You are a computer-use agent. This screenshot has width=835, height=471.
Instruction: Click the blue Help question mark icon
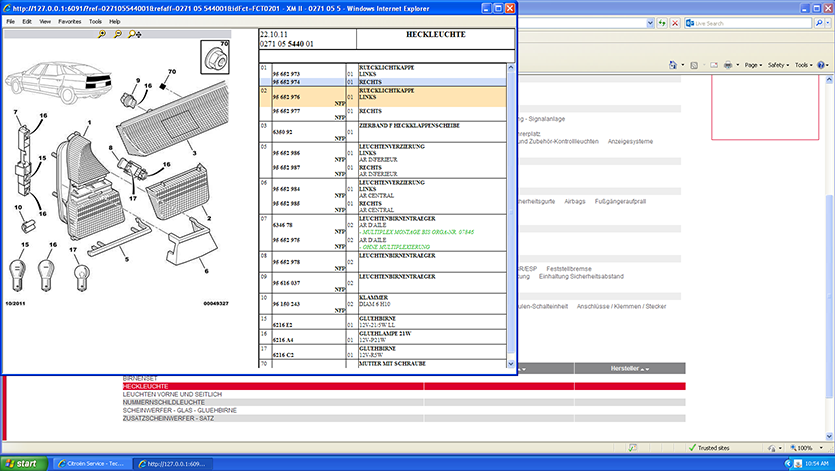coord(821,65)
